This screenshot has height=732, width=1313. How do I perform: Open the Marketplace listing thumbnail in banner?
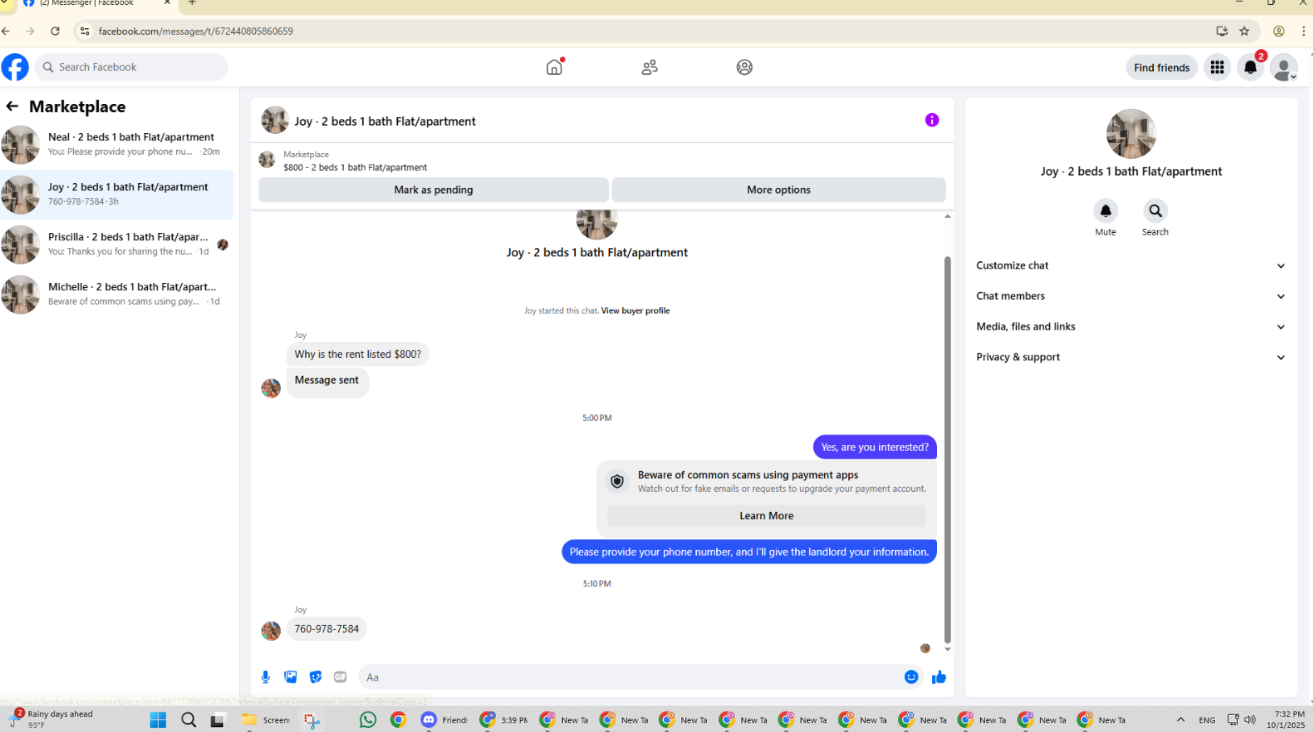click(267, 160)
